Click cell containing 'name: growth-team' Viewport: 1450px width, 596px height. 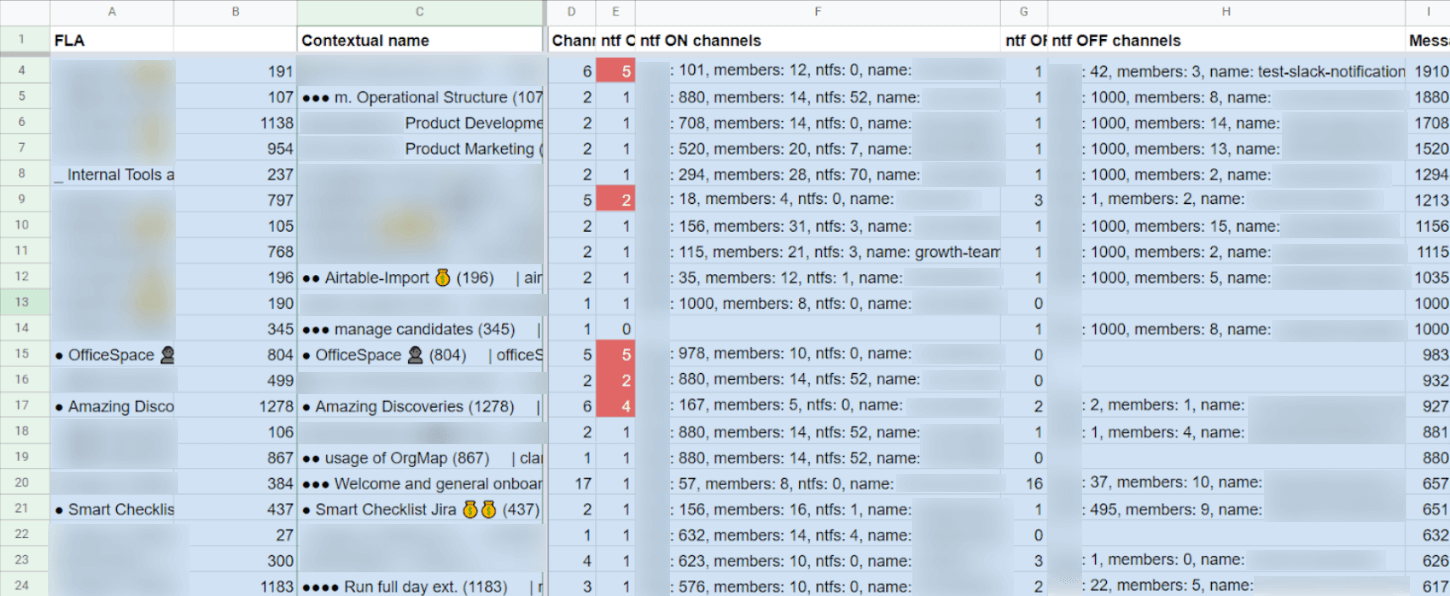(x=818, y=252)
